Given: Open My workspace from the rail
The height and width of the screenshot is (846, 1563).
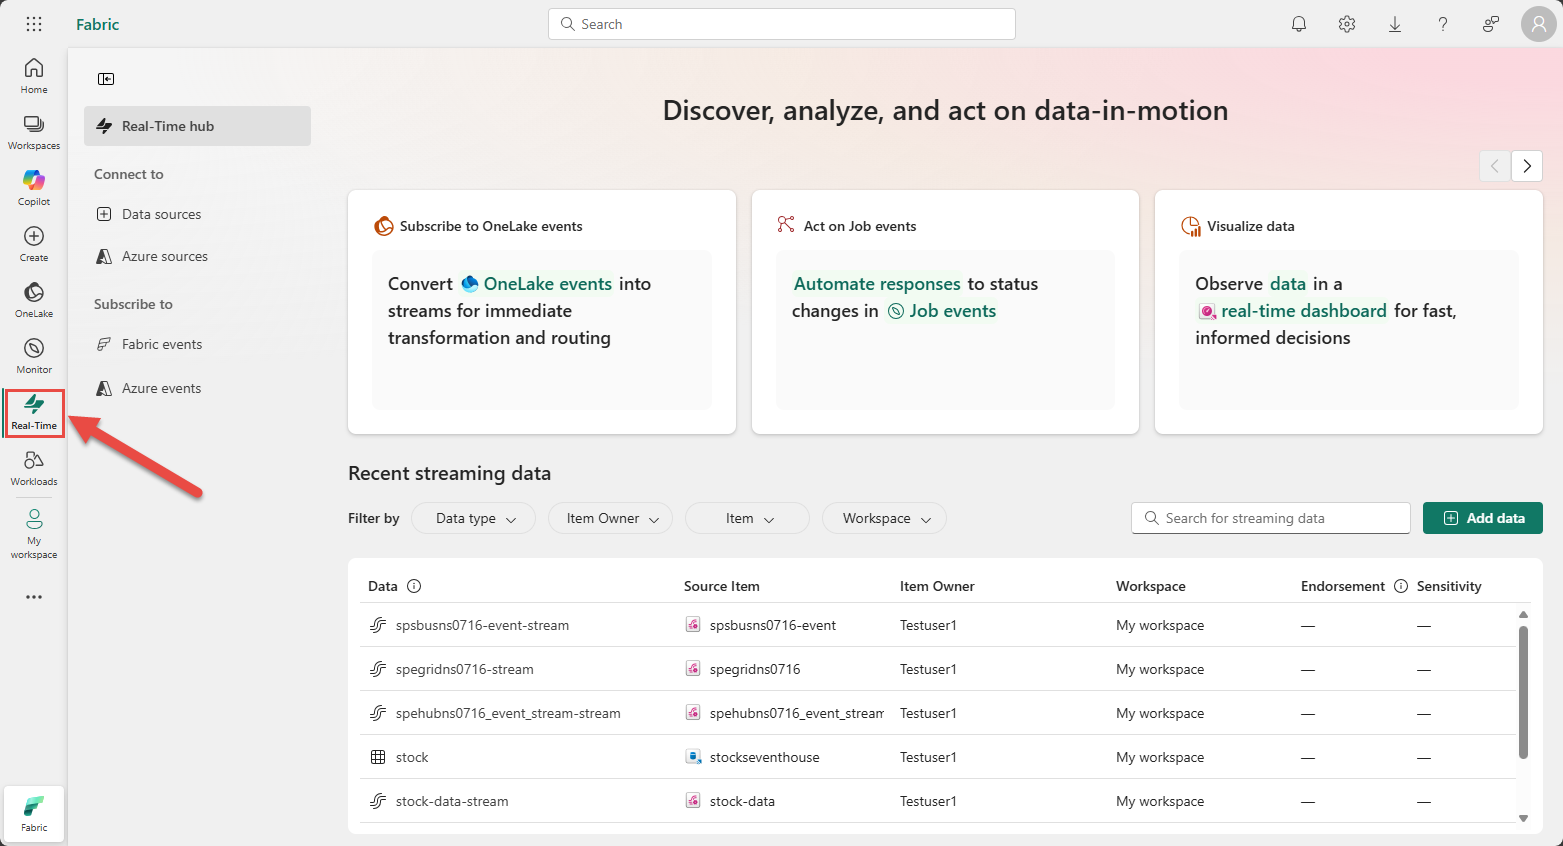Looking at the screenshot, I should pyautogui.click(x=34, y=533).
